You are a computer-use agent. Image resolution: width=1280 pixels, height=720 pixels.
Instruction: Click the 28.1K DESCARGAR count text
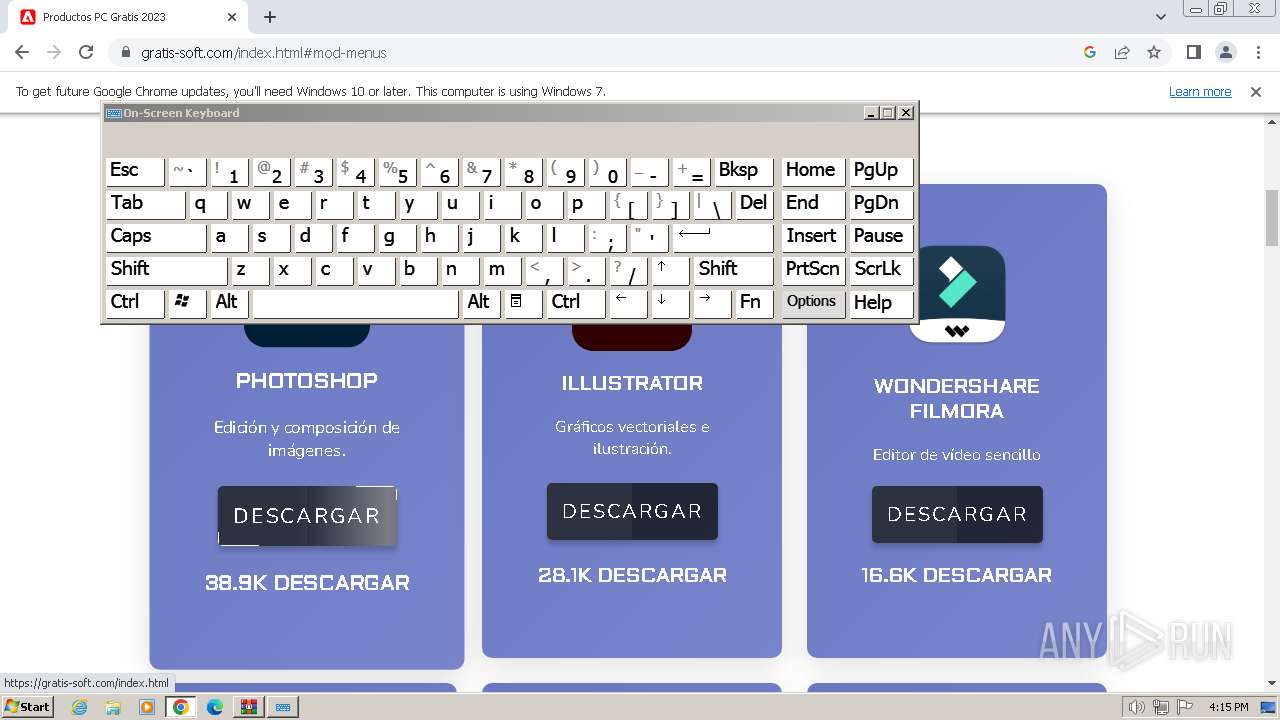coord(632,575)
